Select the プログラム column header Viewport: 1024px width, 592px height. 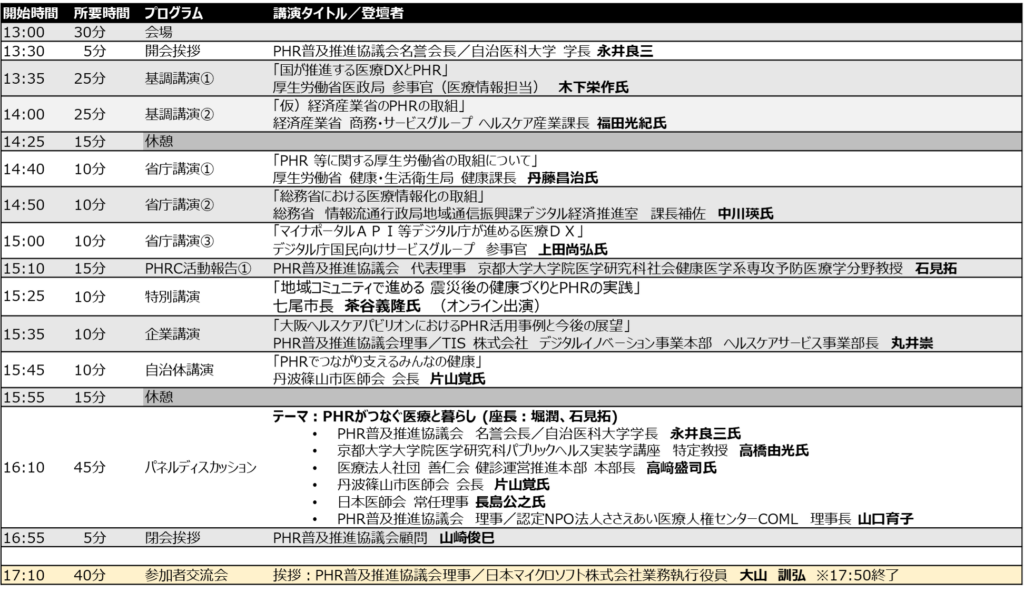173,13
